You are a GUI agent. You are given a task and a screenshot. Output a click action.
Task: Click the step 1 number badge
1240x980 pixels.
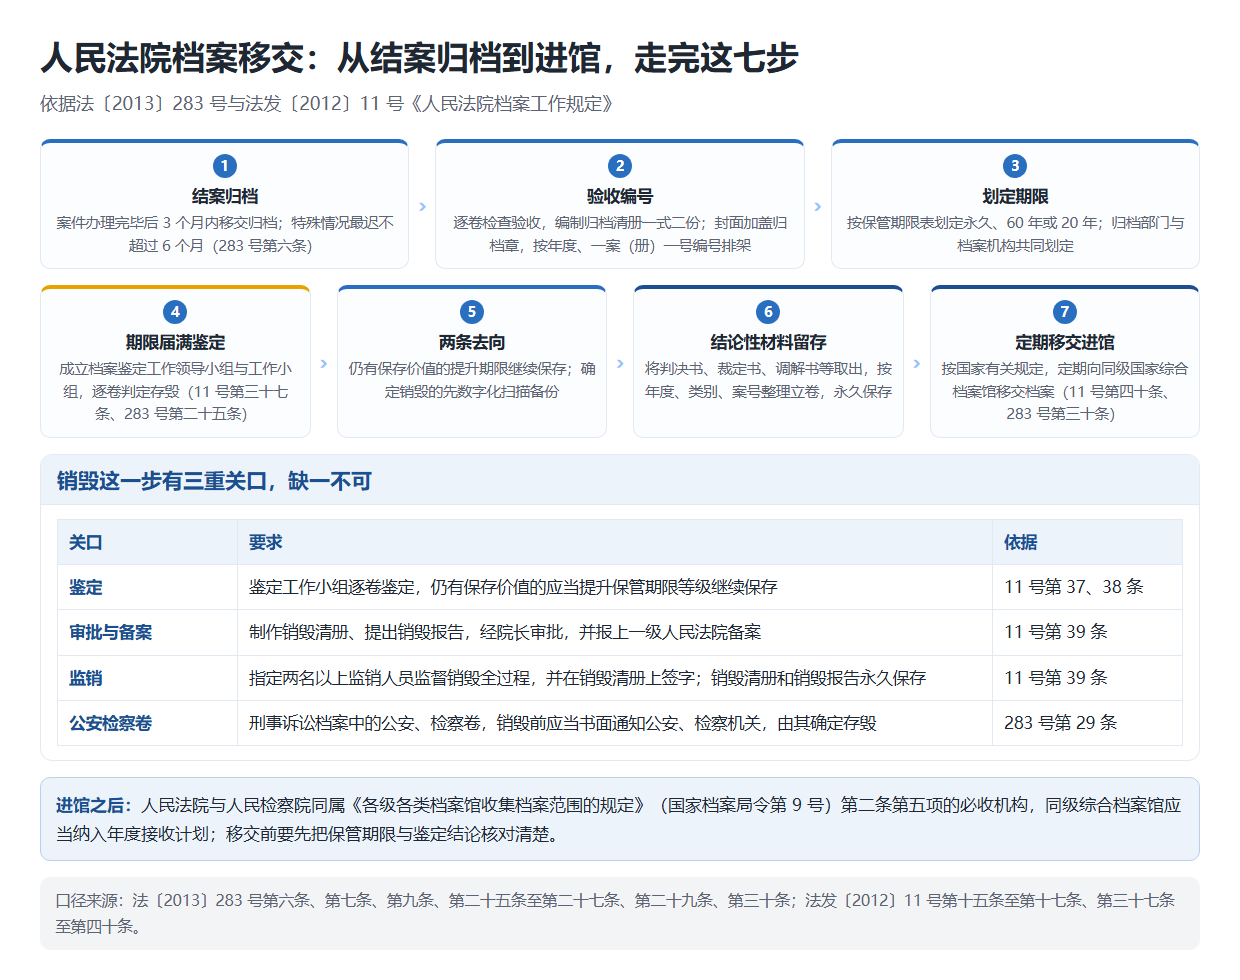[x=225, y=166]
